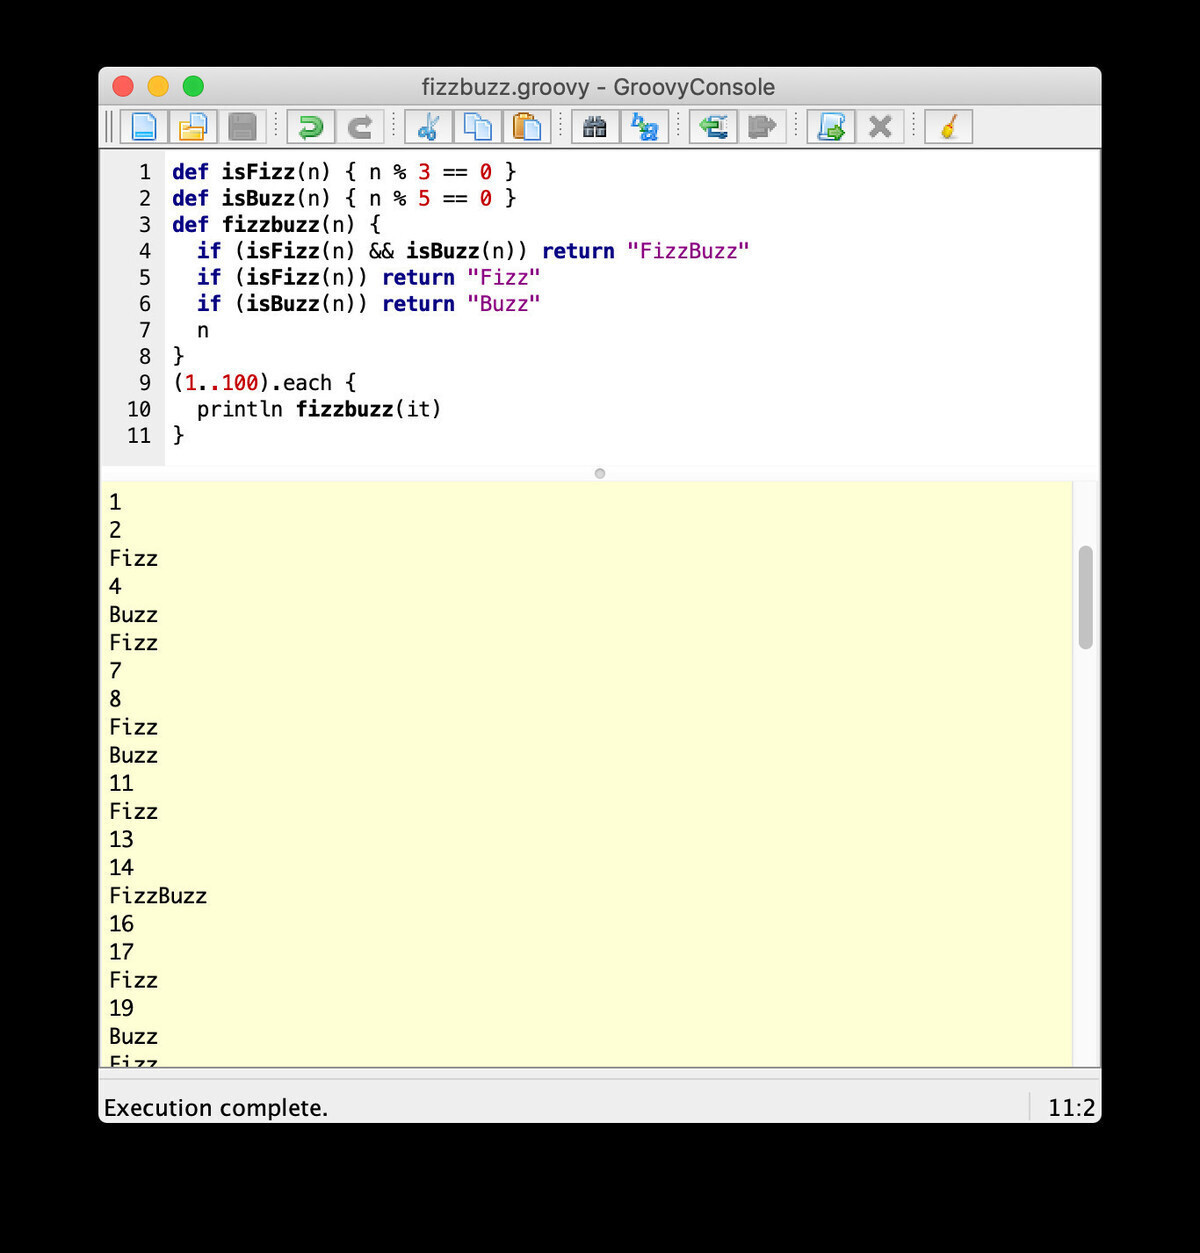Click line number 9 in gutter
The width and height of the screenshot is (1200, 1253).
[145, 383]
